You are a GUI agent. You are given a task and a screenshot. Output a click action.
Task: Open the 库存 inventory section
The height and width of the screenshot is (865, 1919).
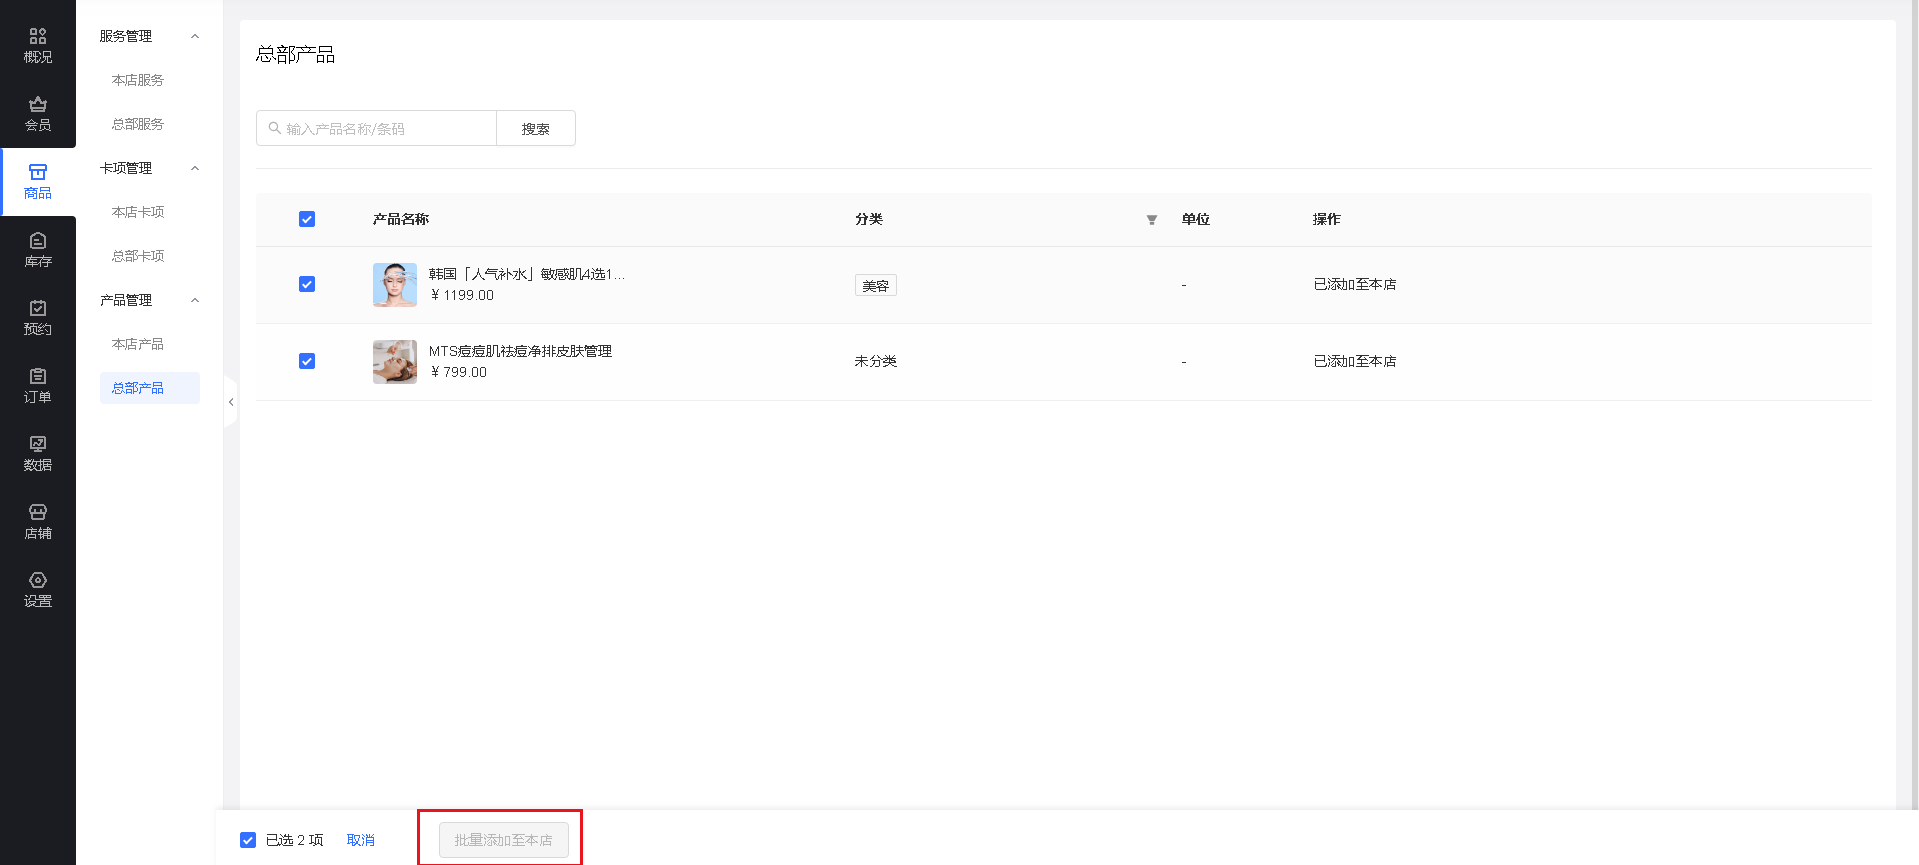click(38, 250)
